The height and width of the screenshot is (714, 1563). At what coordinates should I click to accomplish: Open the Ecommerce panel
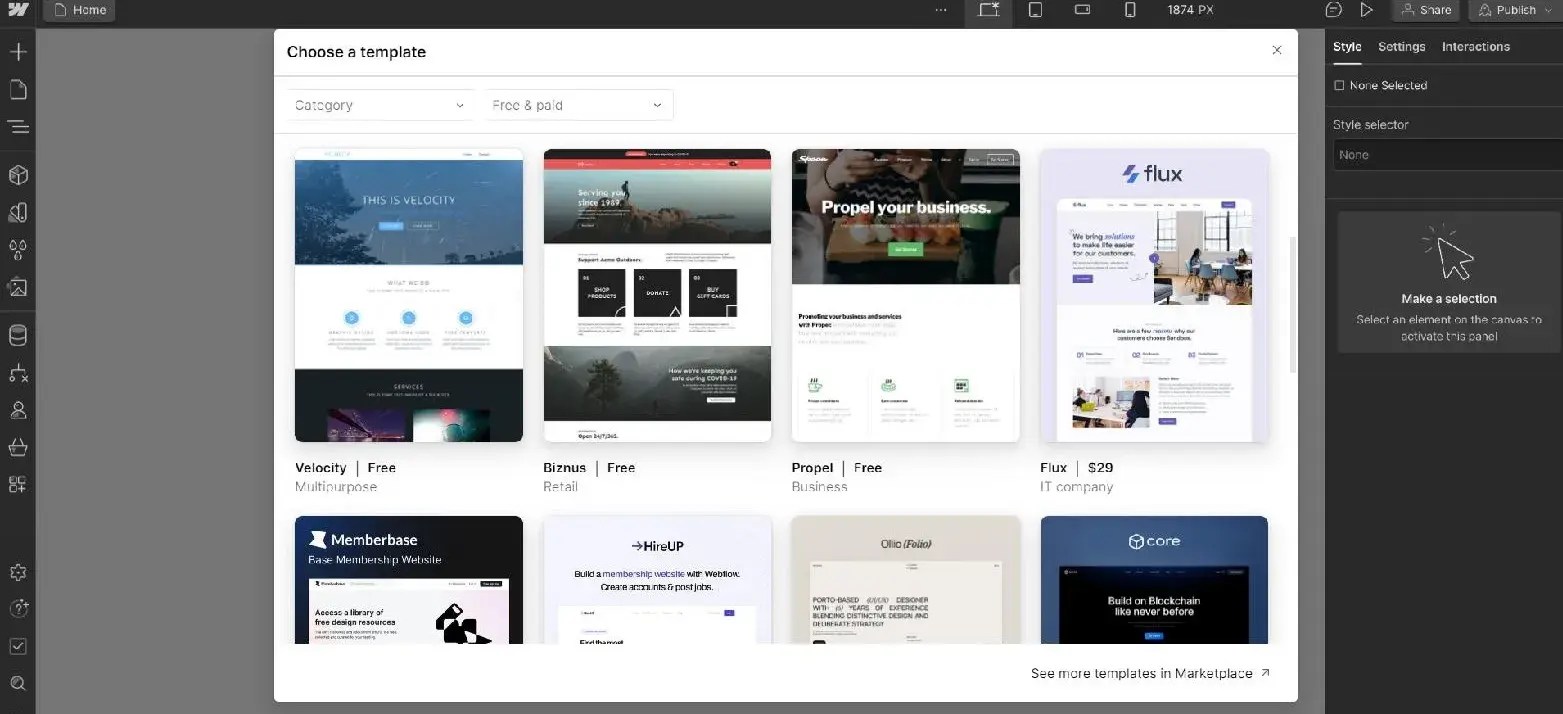pyautogui.click(x=18, y=447)
